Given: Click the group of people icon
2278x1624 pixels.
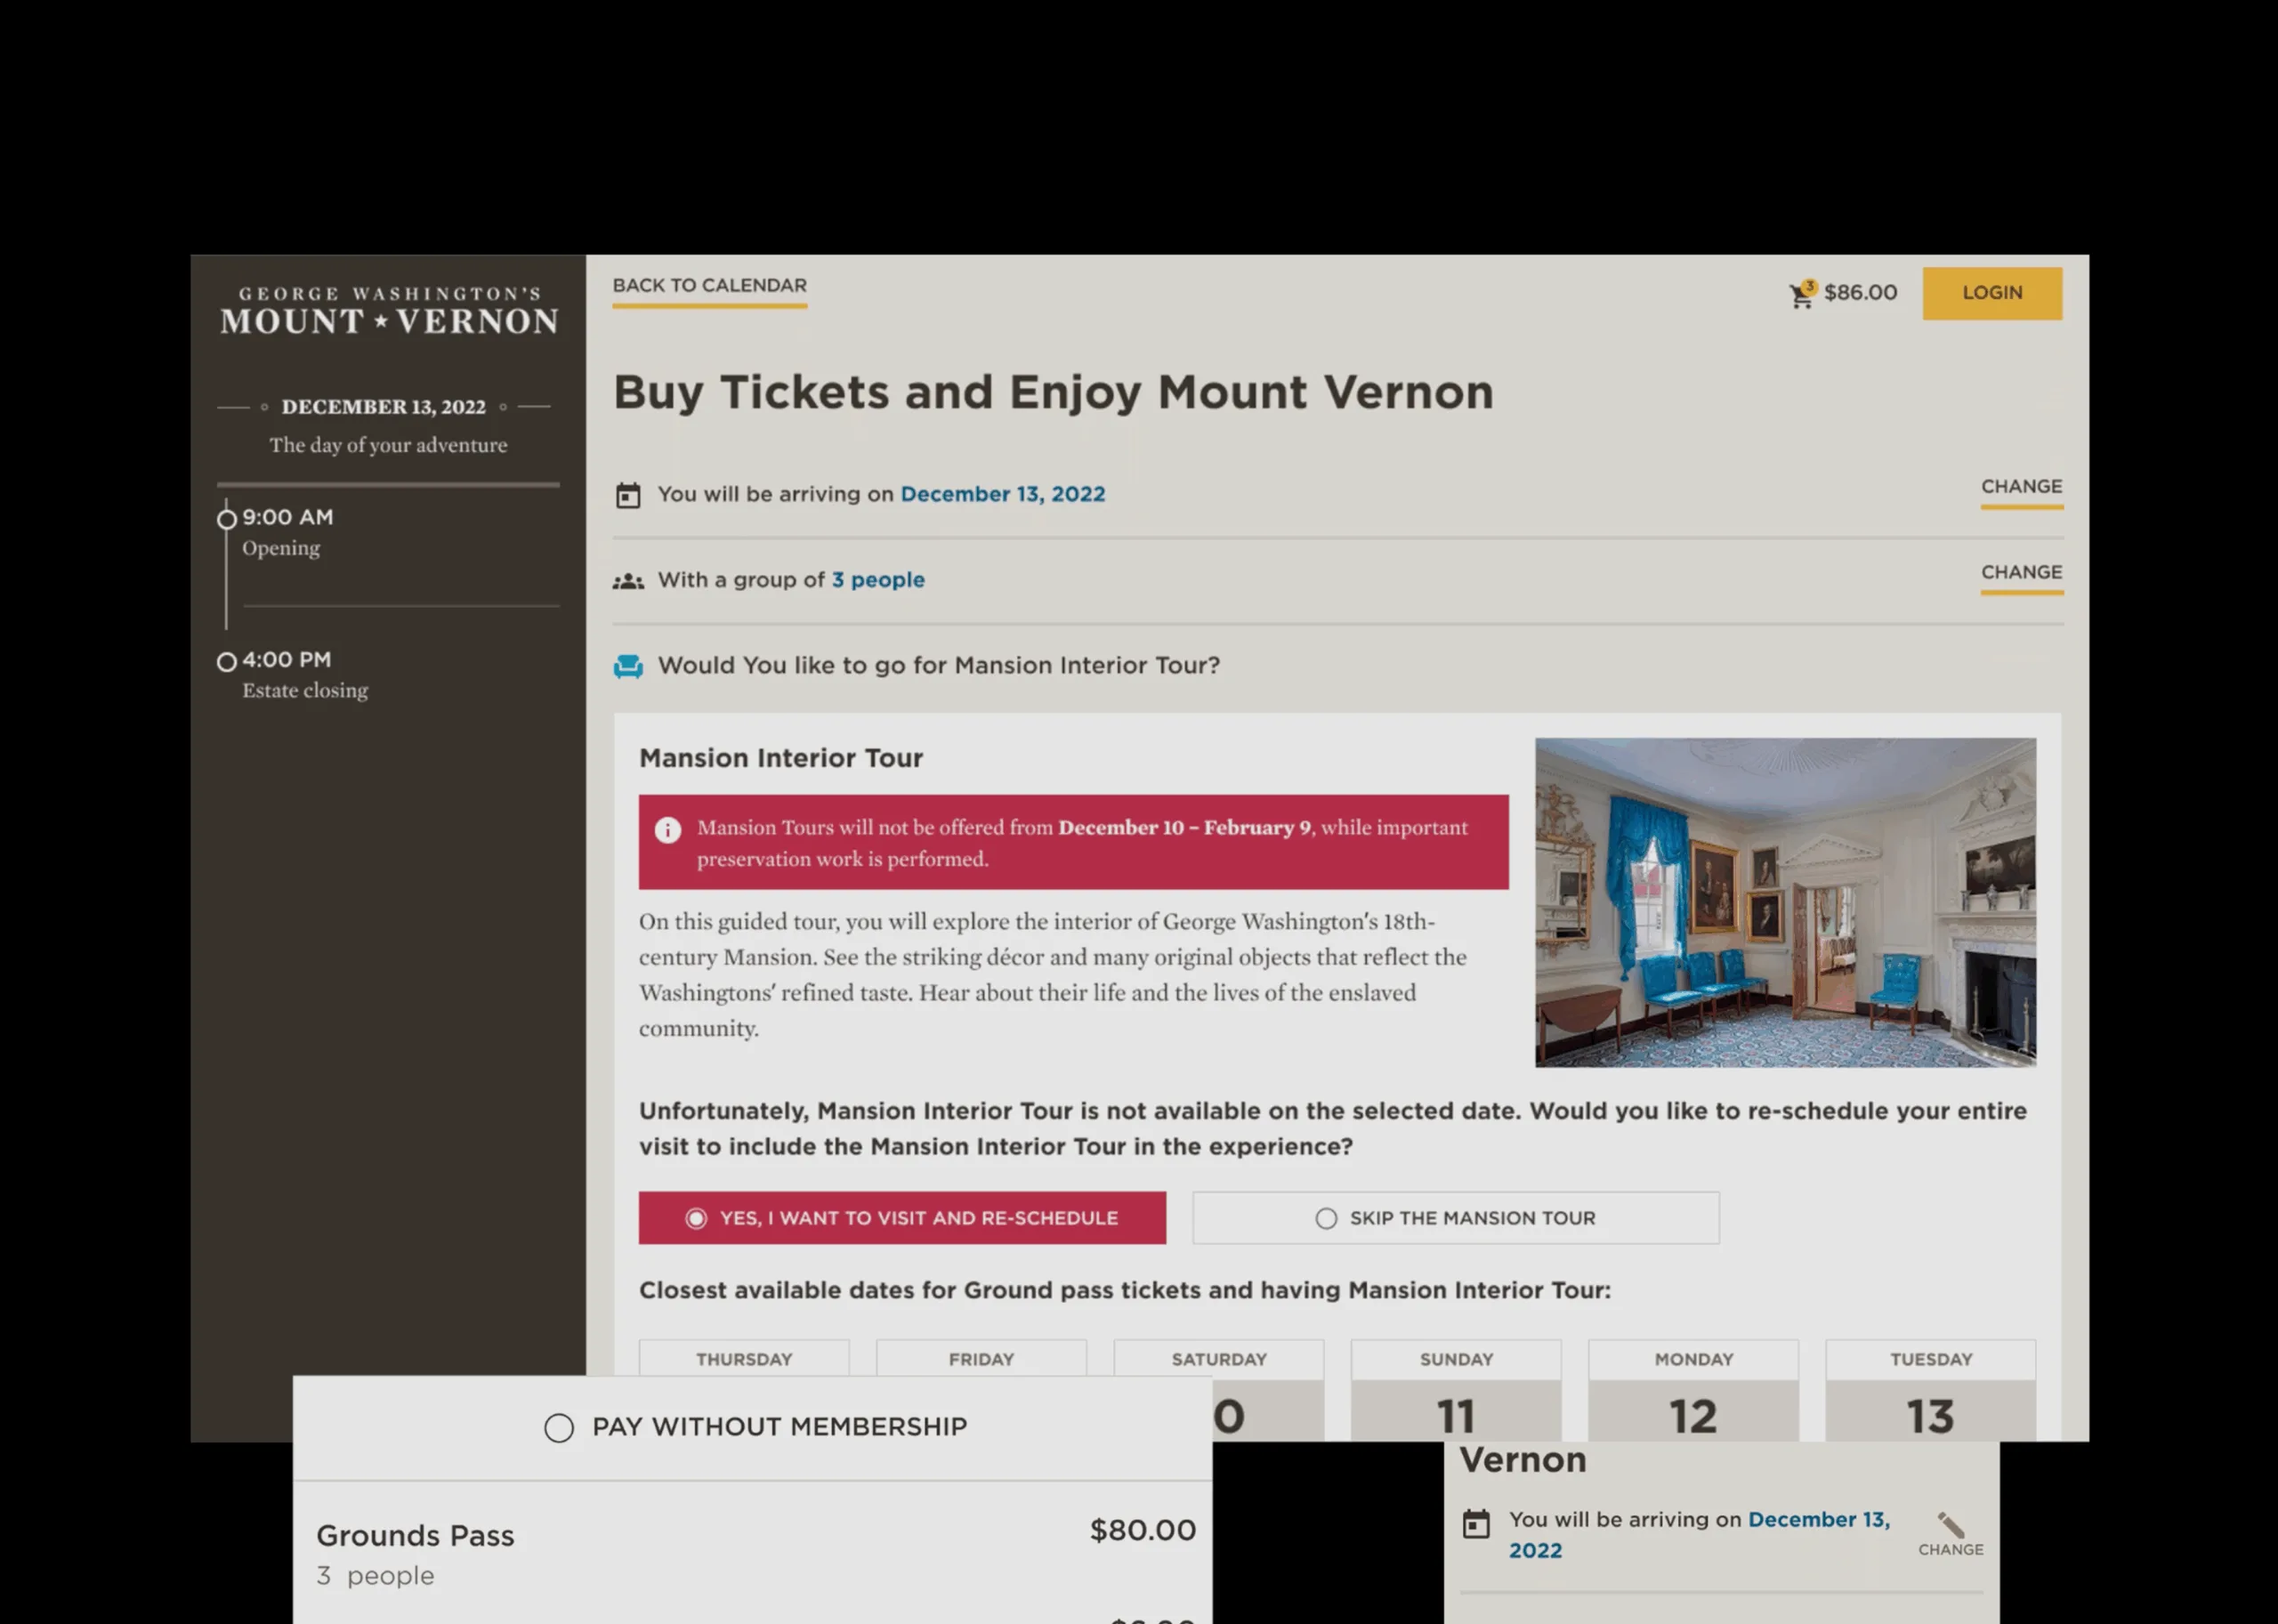Looking at the screenshot, I should tap(628, 581).
